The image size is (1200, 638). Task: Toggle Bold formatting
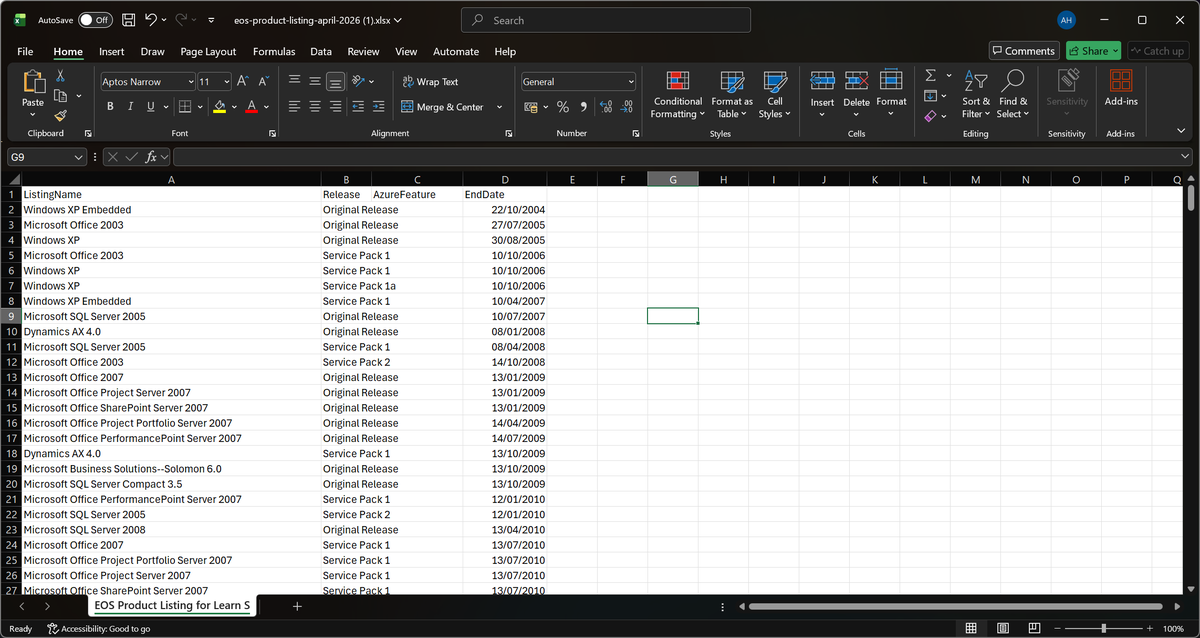110,107
